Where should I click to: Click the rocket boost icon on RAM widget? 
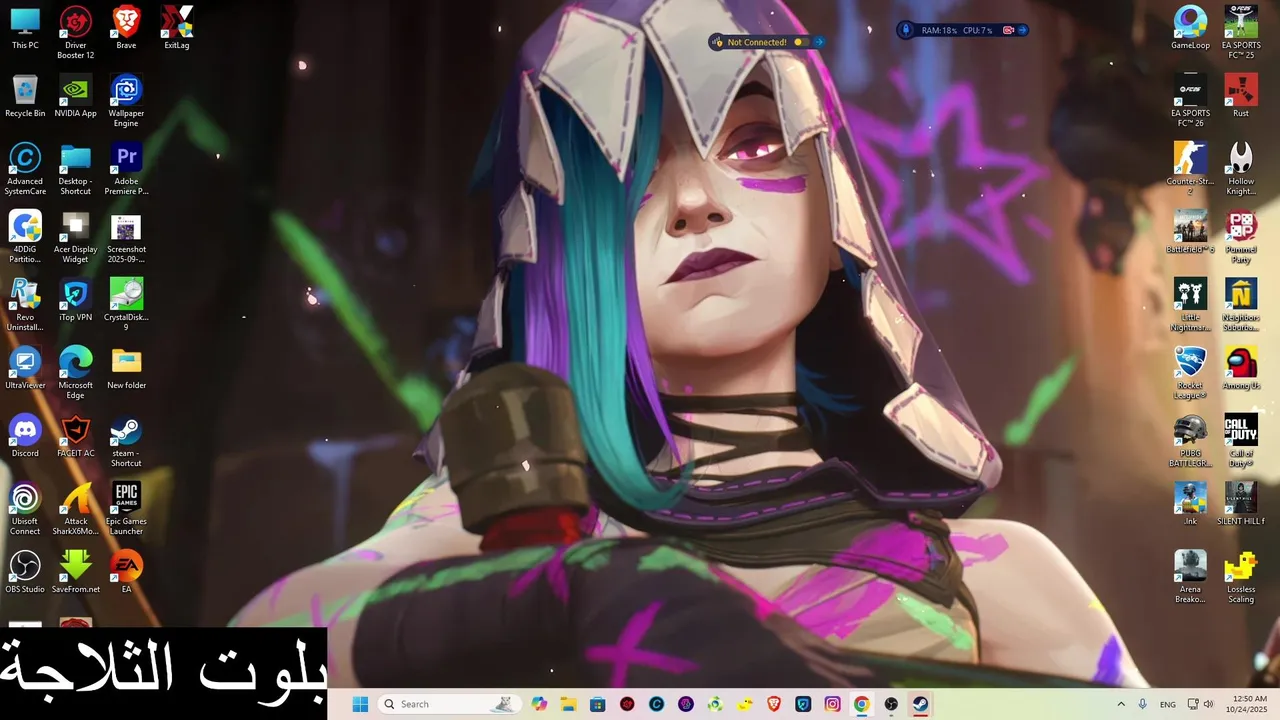tap(907, 30)
